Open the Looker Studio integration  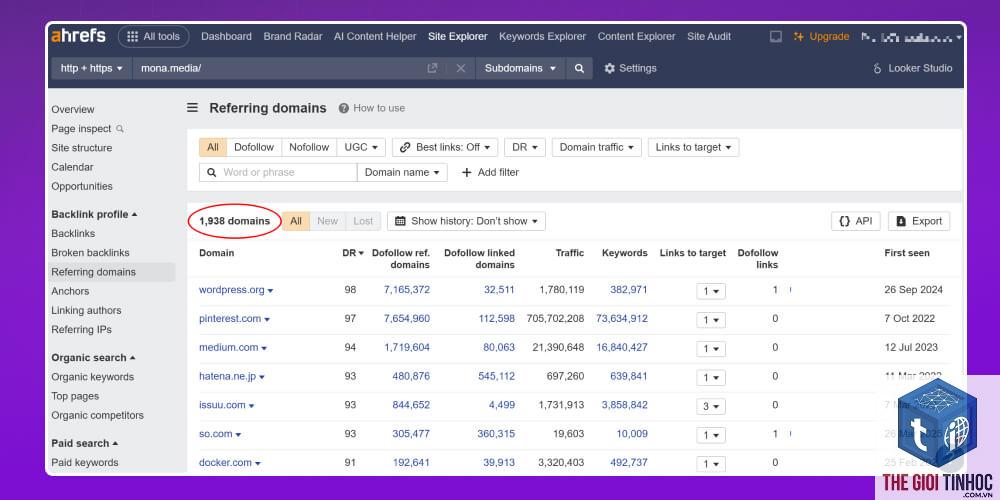[913, 68]
